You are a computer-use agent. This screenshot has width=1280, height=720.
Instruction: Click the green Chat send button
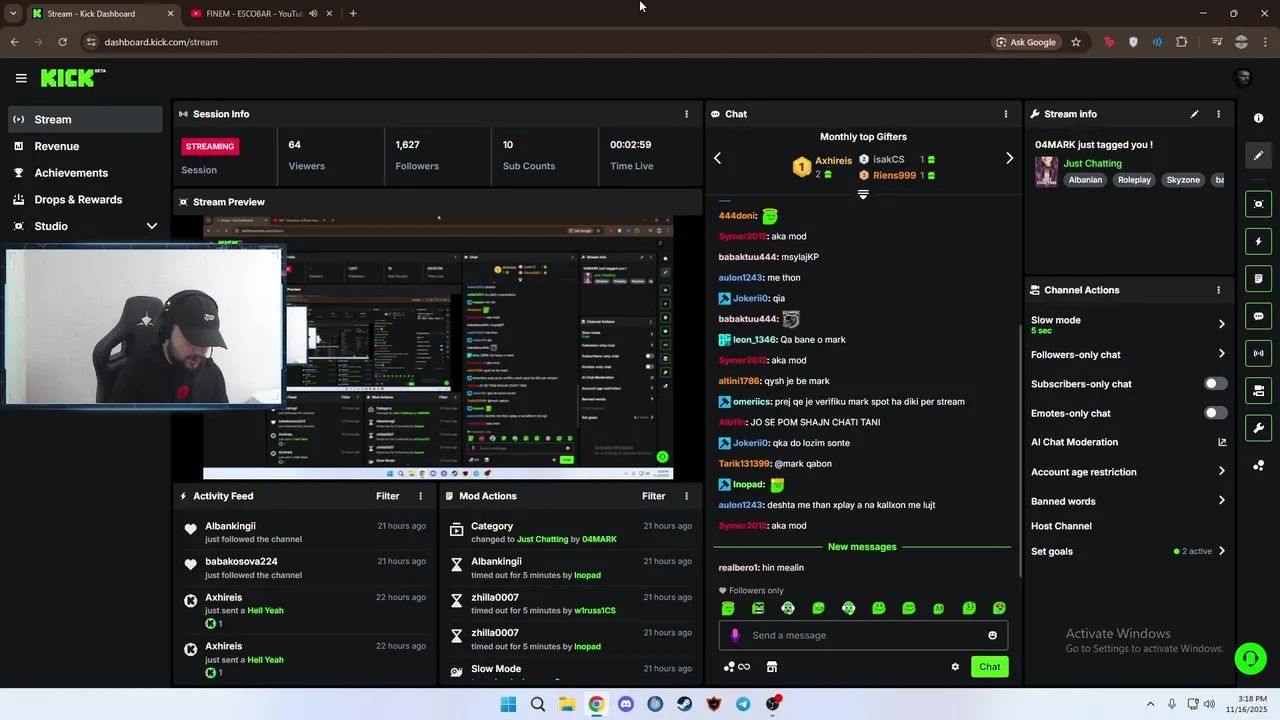(x=989, y=667)
